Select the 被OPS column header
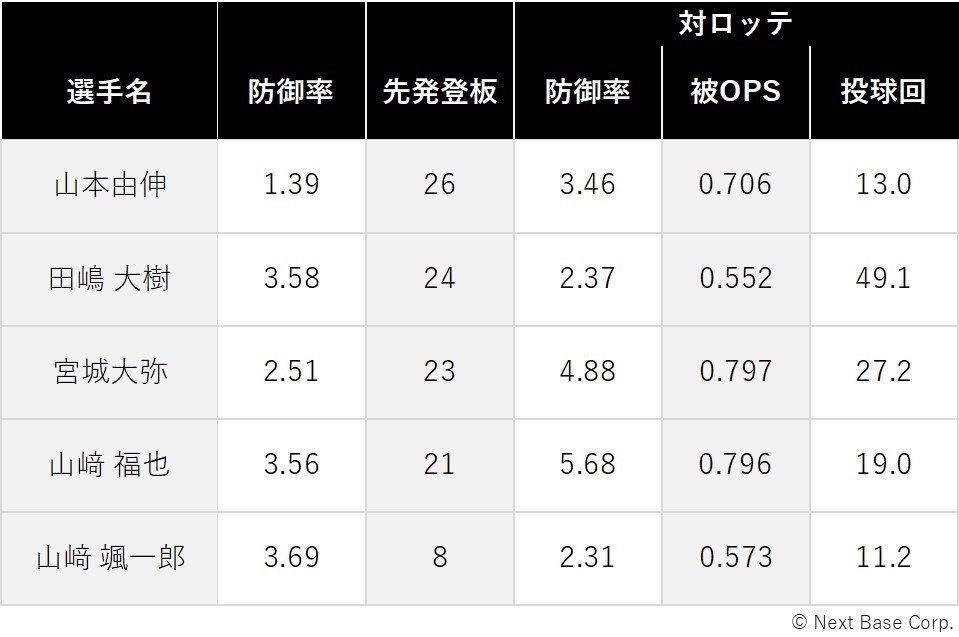Viewport: 959px width, 637px height. (x=736, y=92)
